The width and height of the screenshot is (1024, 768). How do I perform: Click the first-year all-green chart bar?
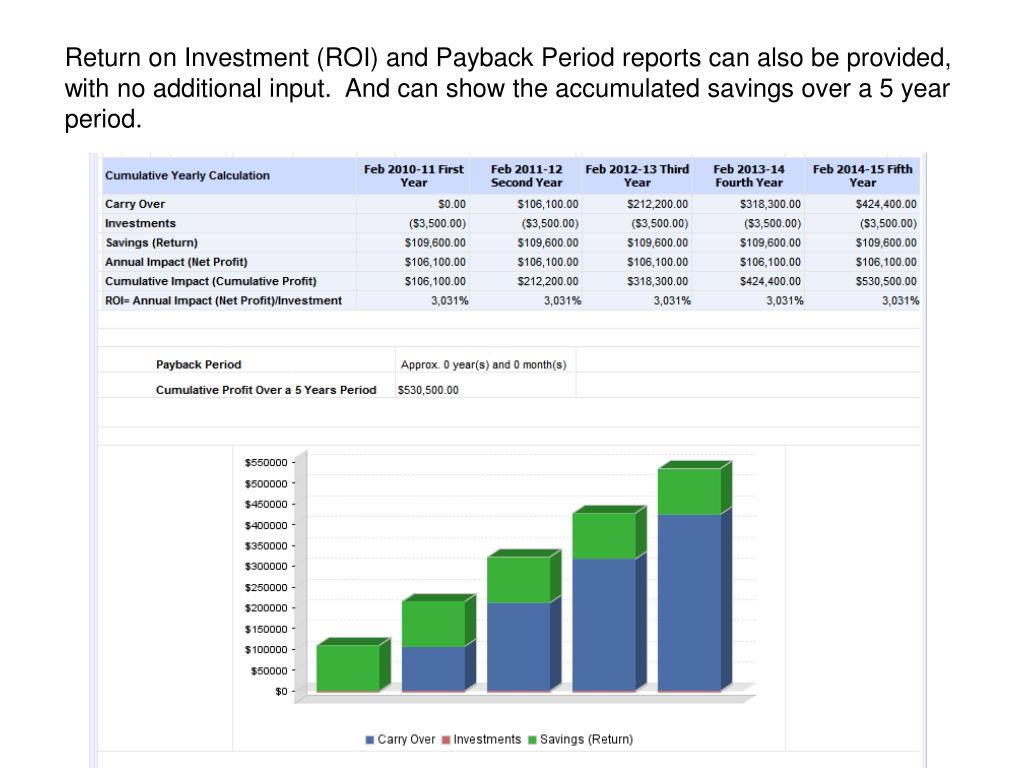(348, 668)
